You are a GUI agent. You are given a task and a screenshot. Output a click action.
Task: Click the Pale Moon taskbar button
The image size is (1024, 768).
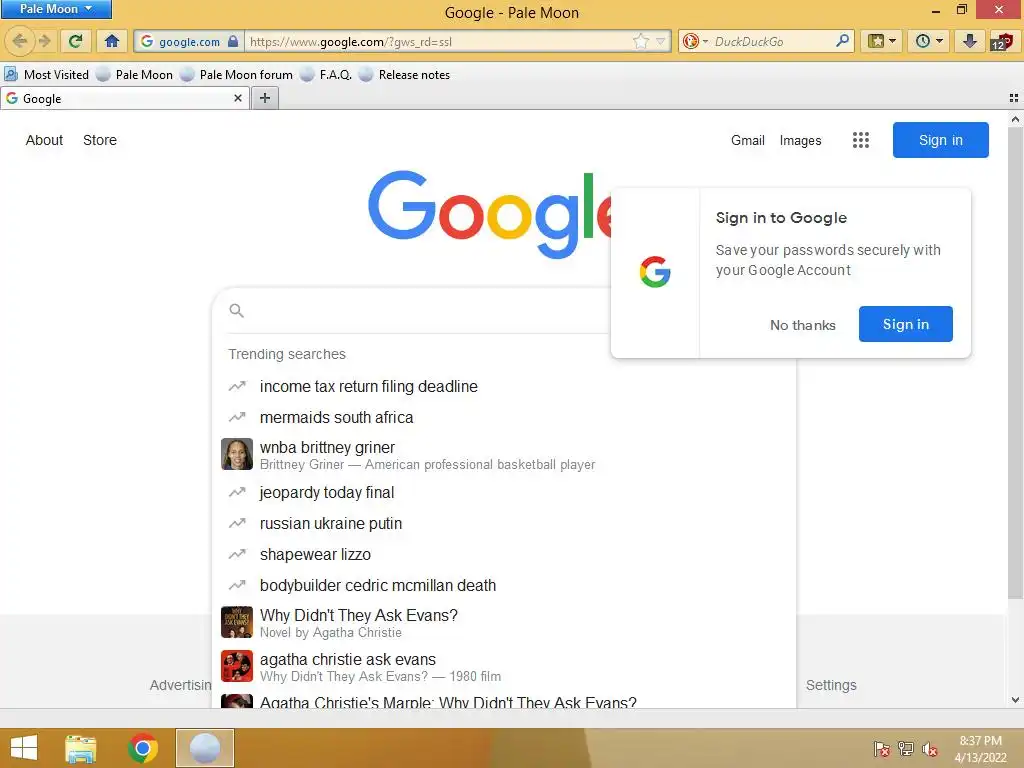[204, 748]
